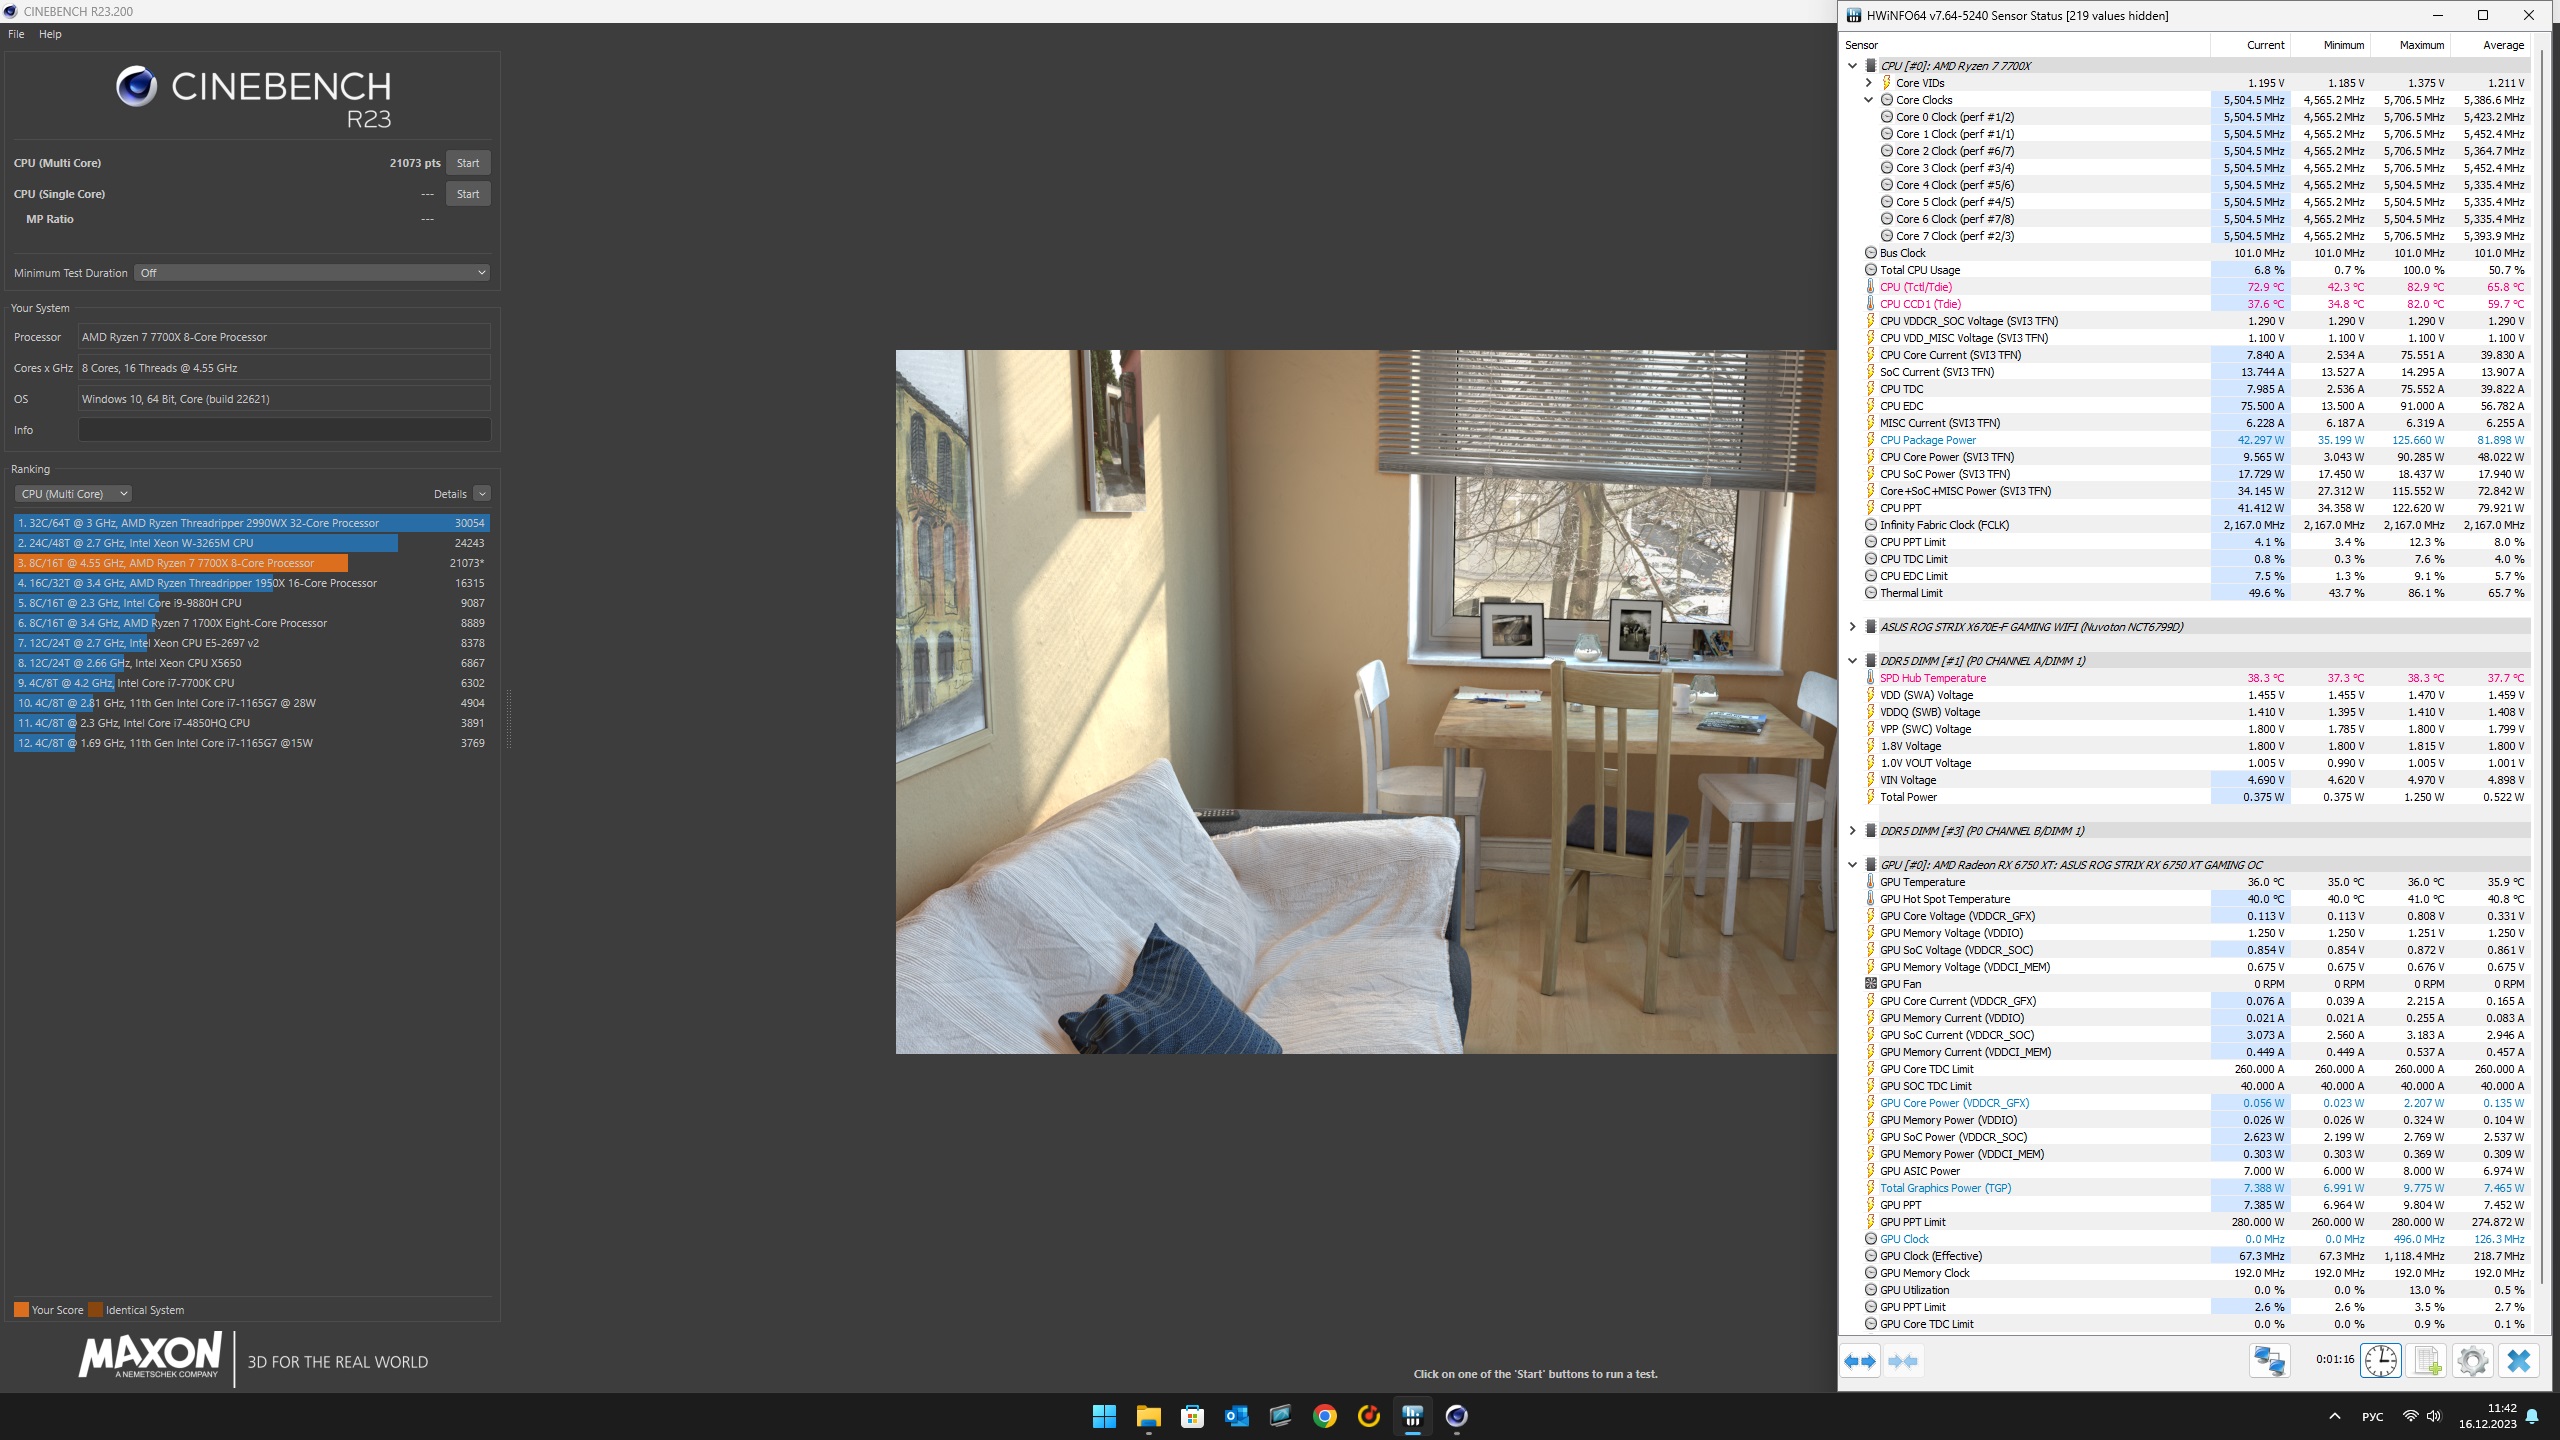Click the expand columns arrows icon

1860,1361
